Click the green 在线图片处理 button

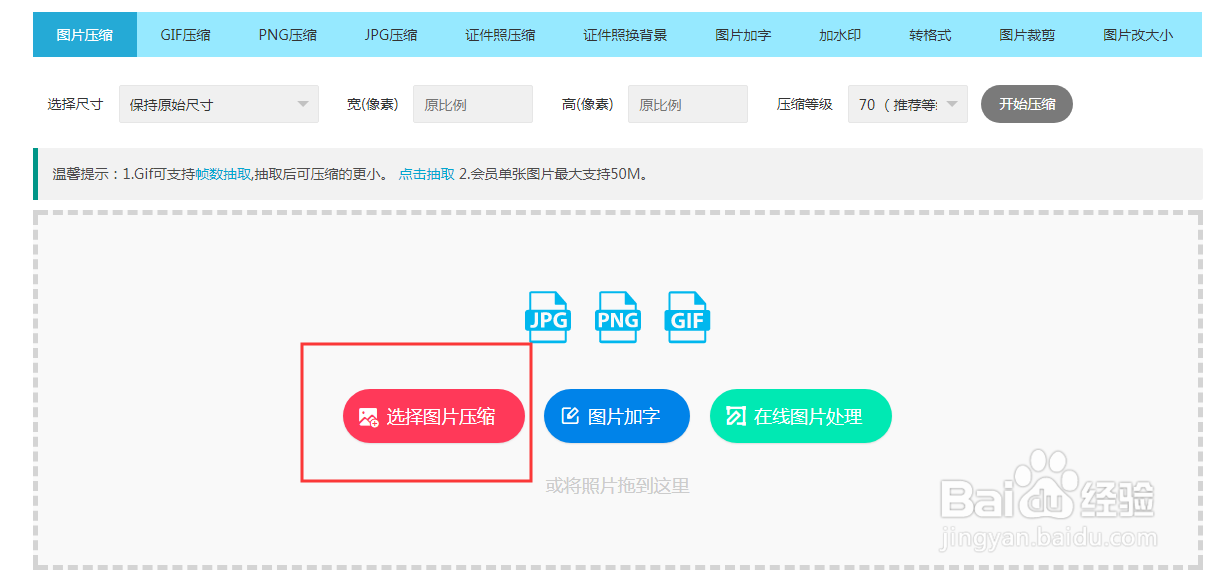pyautogui.click(x=801, y=416)
